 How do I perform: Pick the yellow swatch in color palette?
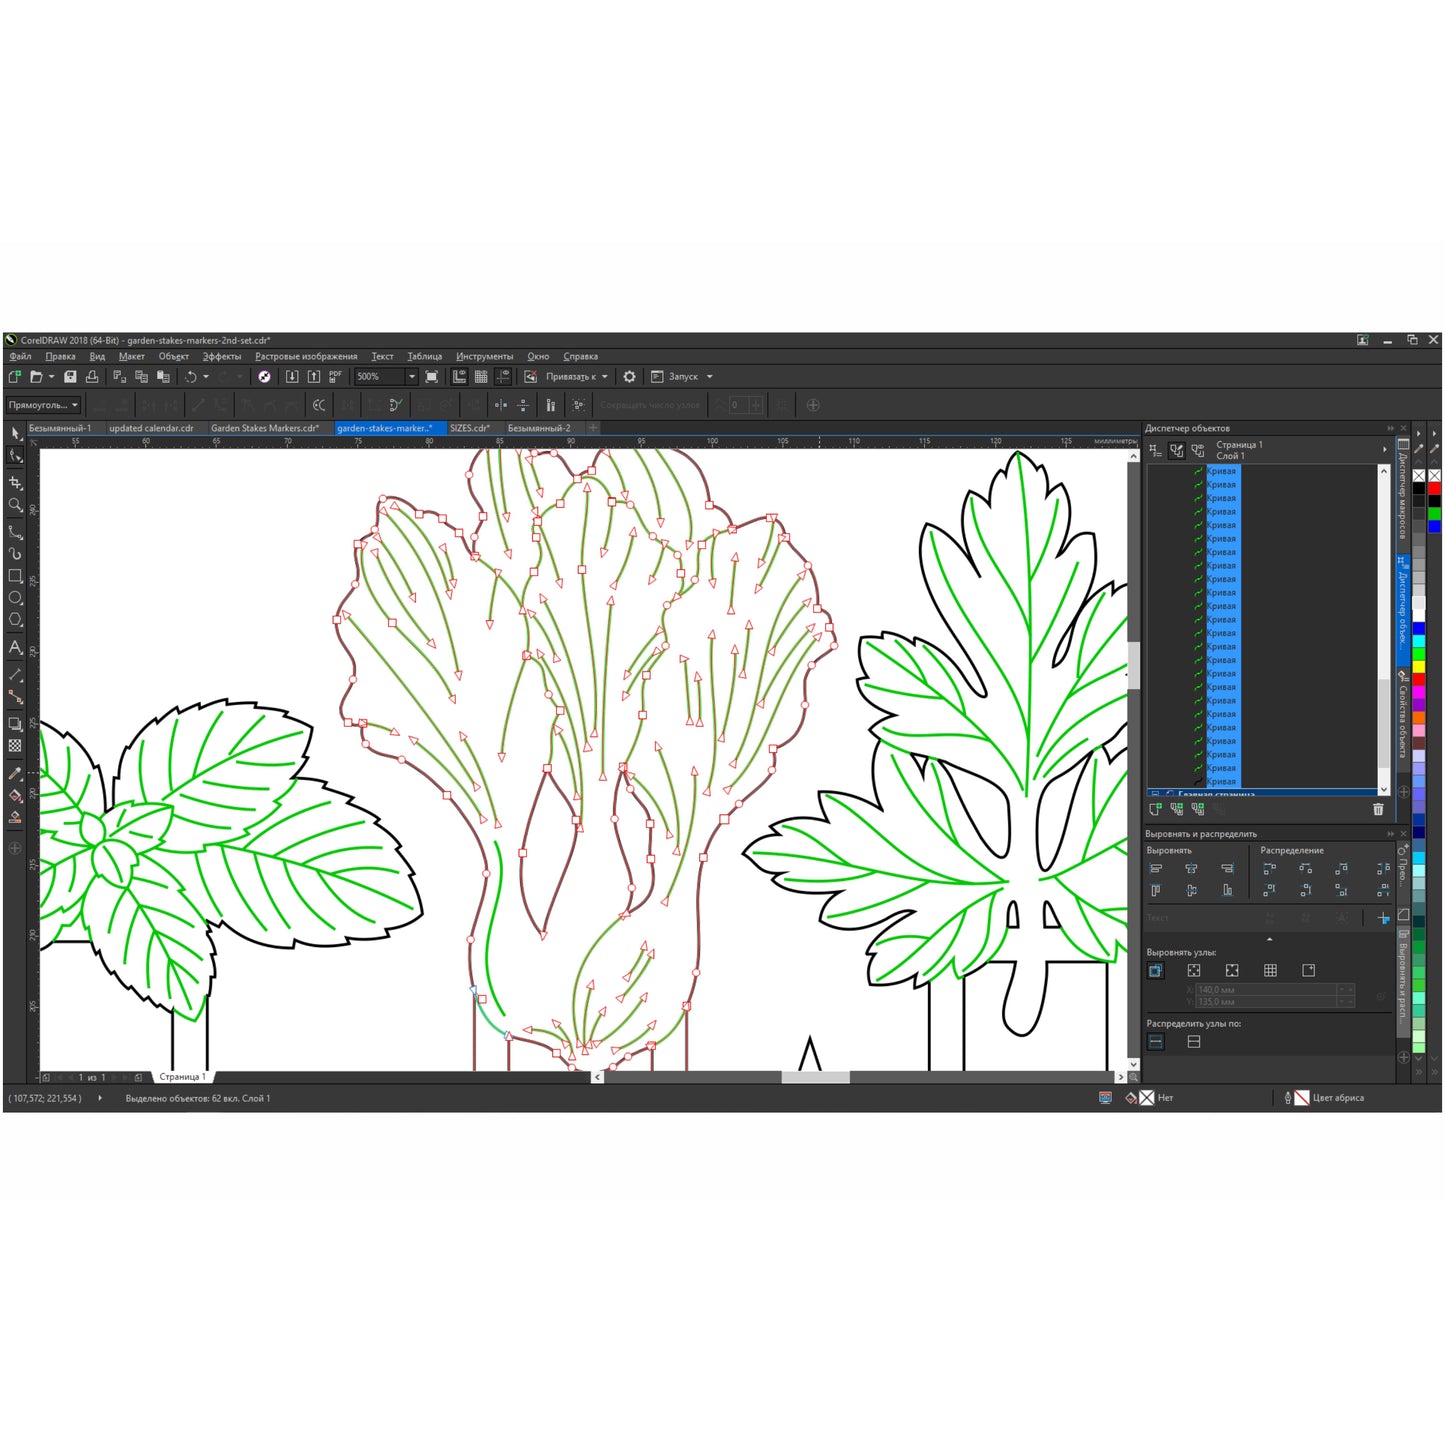1418,666
